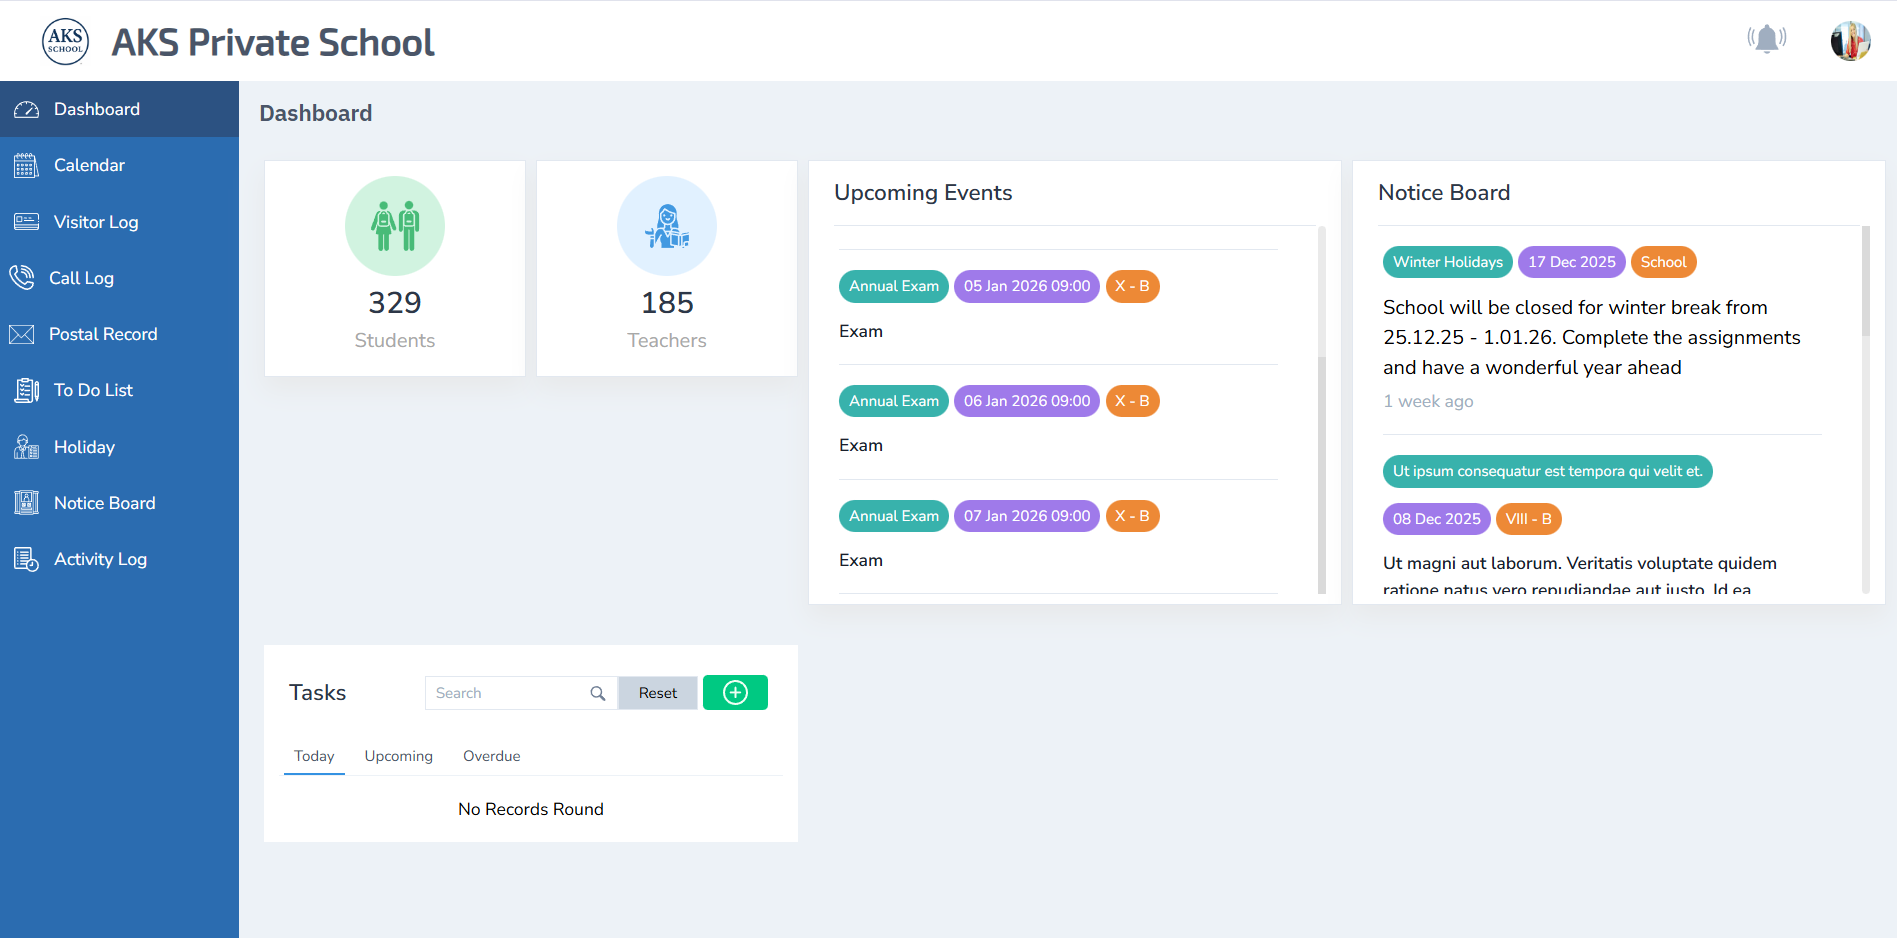Viewport: 1897px width, 938px height.
Task: Switch to the Upcoming tasks tab
Action: (398, 756)
